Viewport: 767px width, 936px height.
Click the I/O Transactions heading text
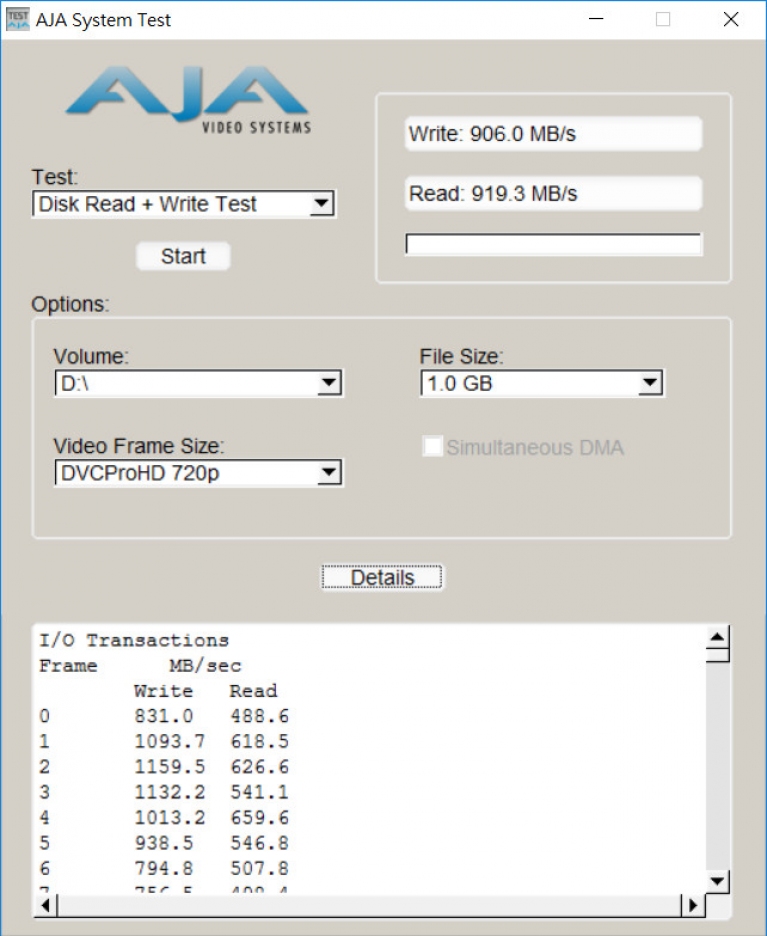coord(134,641)
